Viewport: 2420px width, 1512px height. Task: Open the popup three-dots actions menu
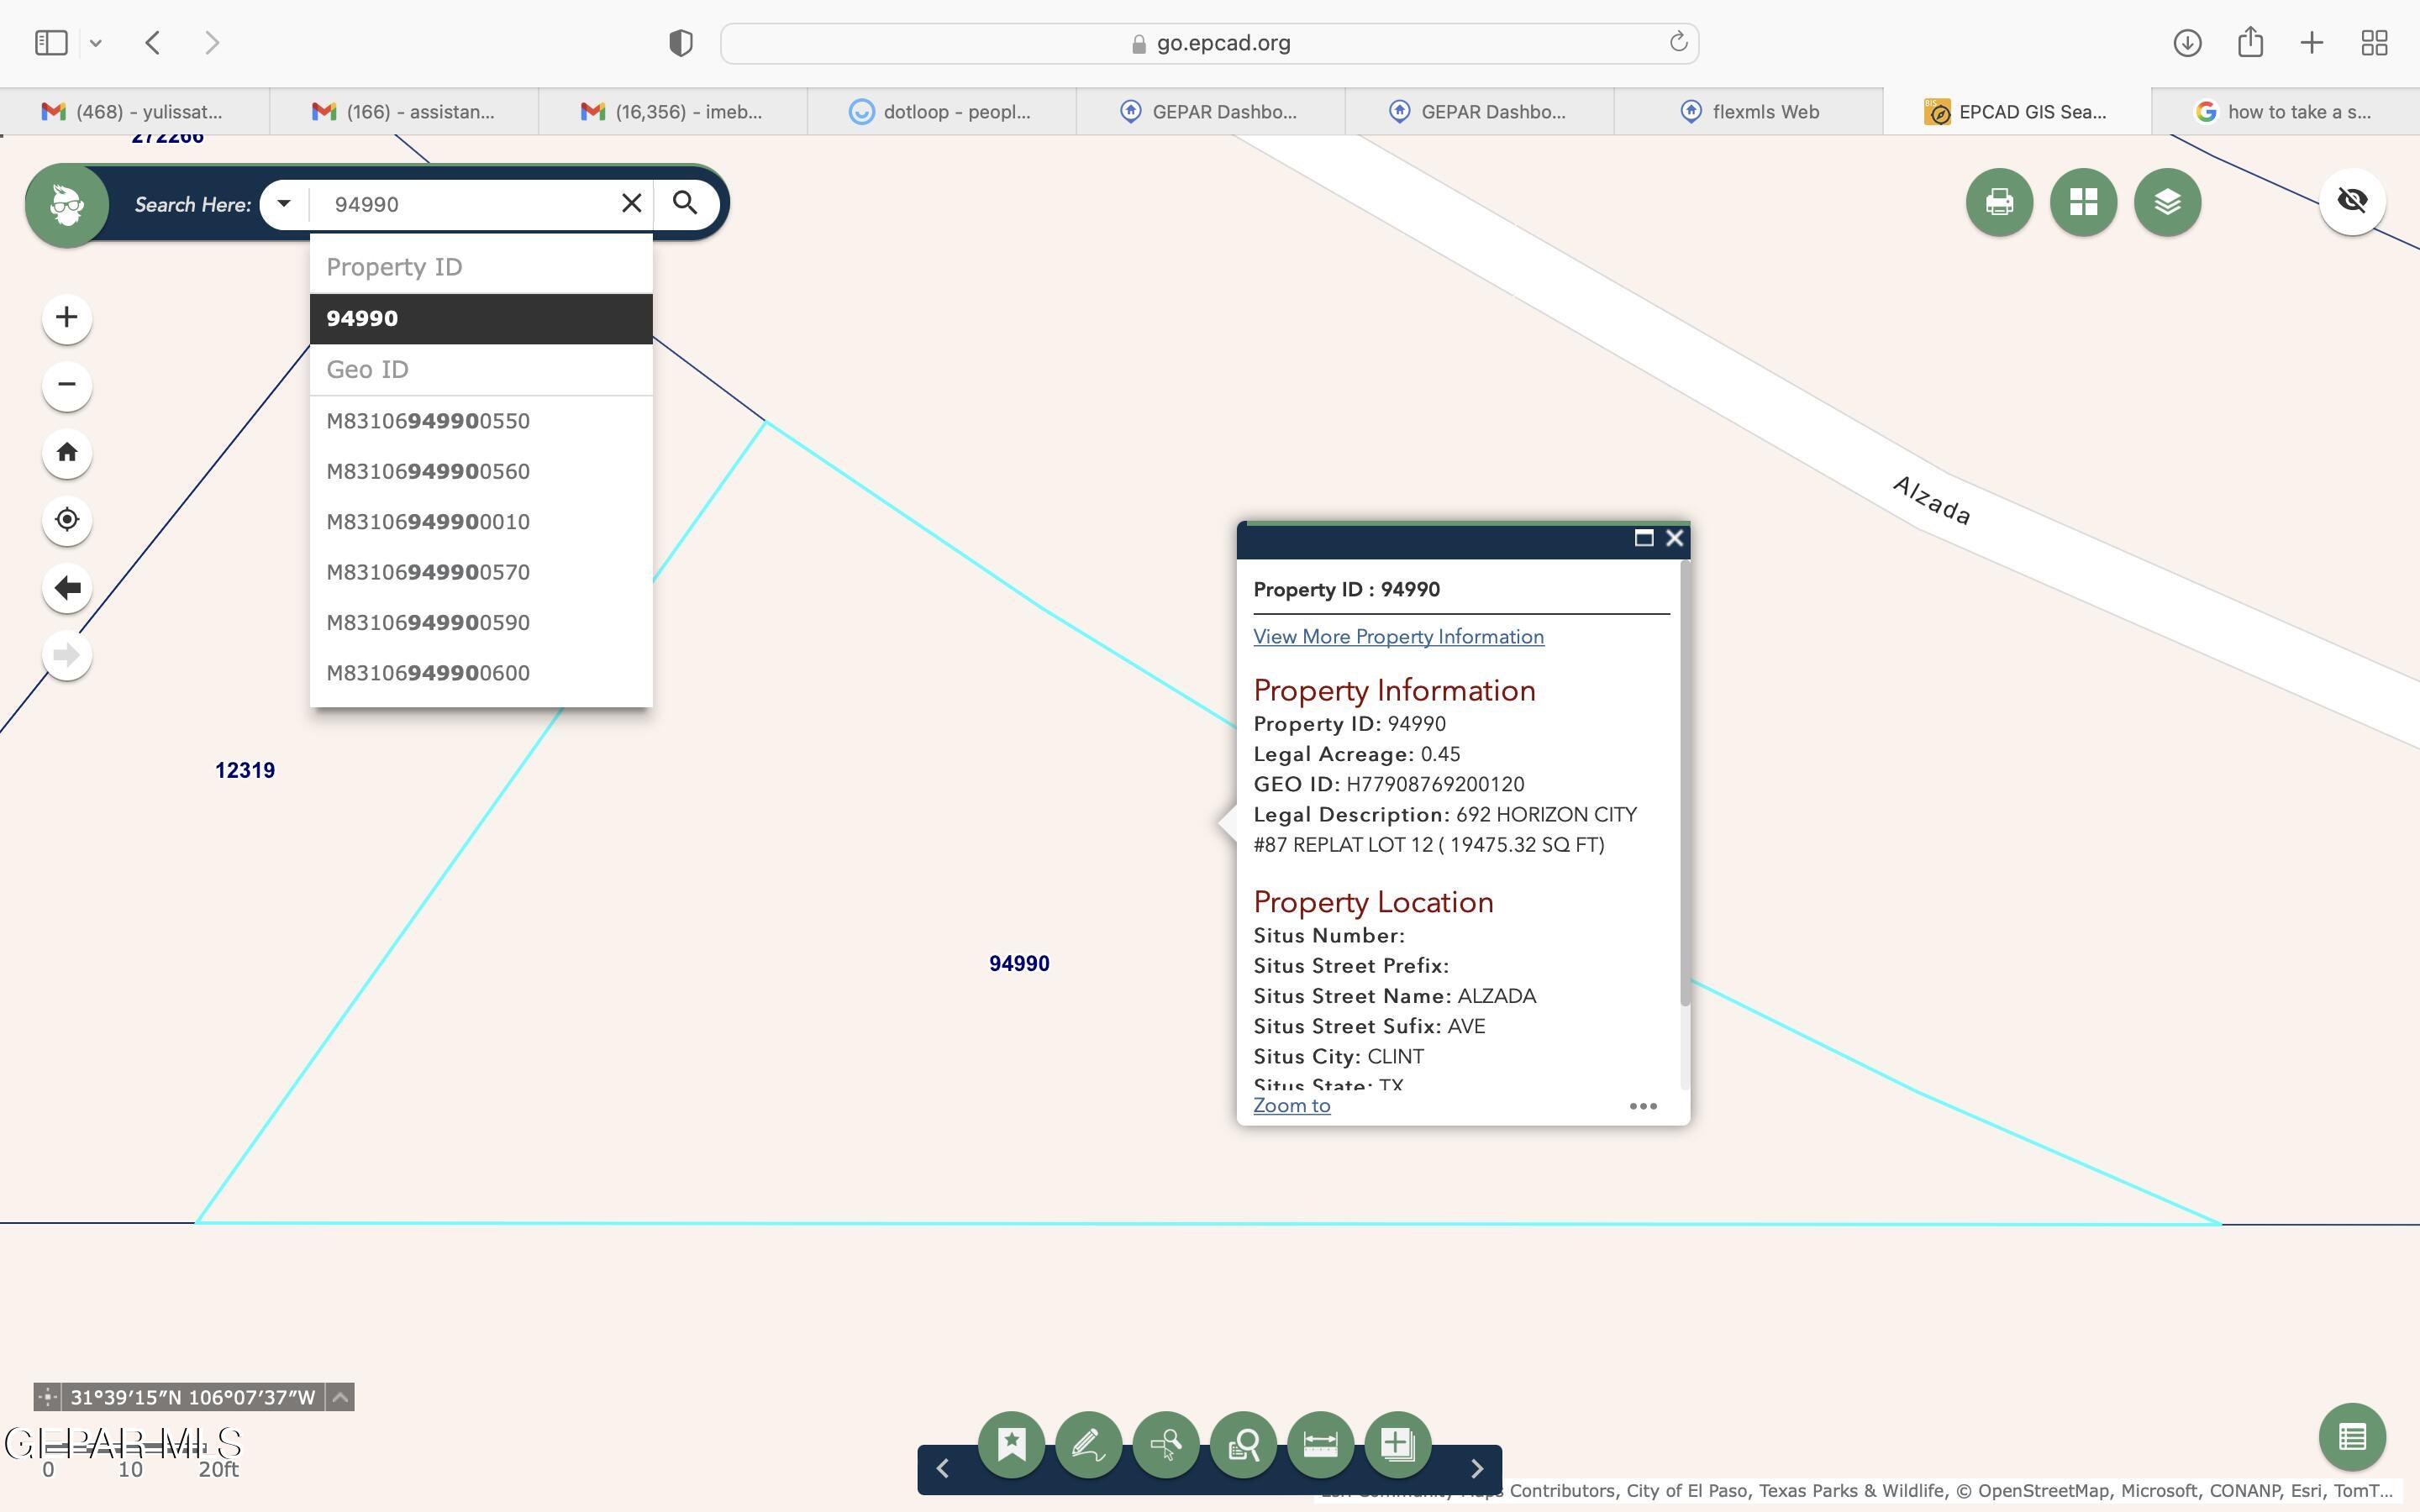(x=1642, y=1106)
